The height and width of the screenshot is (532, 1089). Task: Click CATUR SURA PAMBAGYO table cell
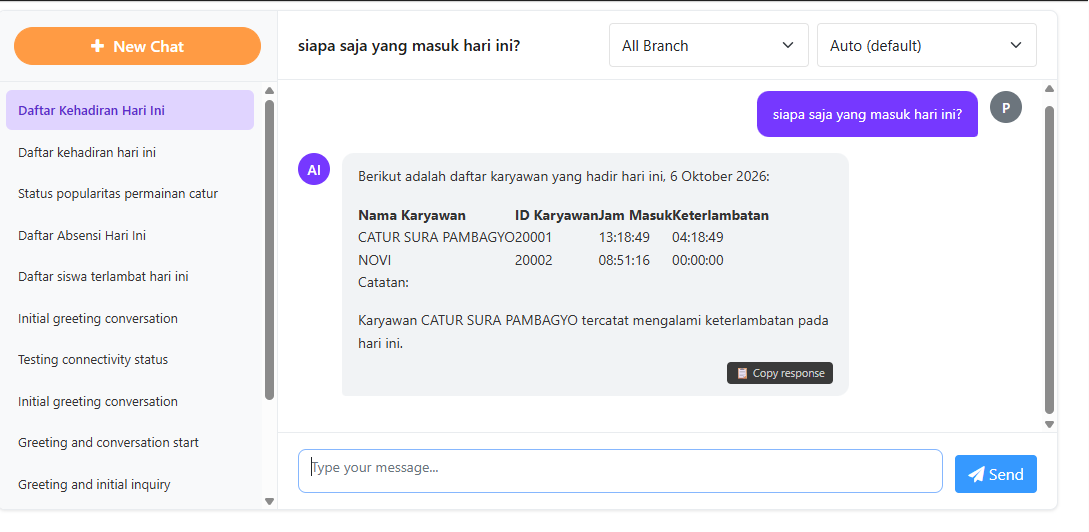tap(436, 238)
